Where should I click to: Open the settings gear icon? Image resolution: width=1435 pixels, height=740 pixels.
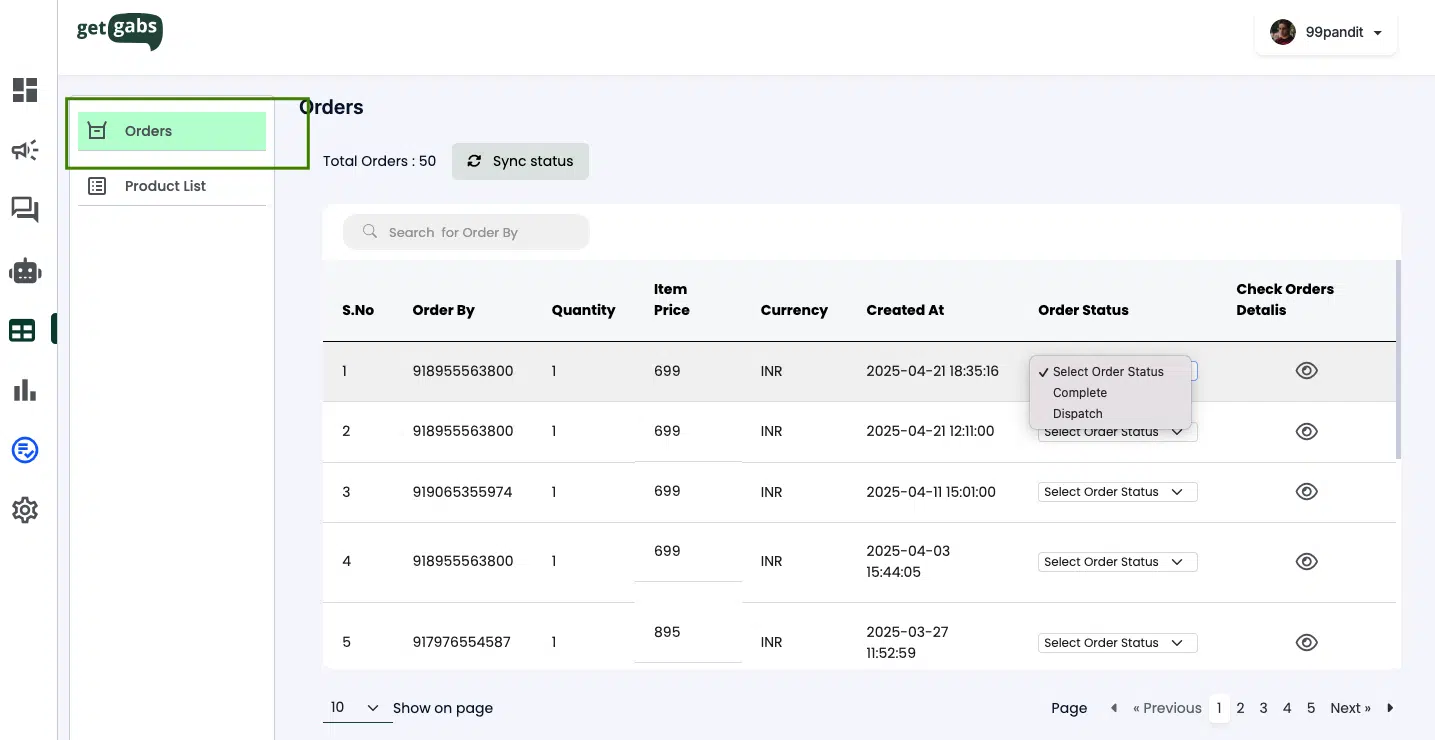point(25,510)
